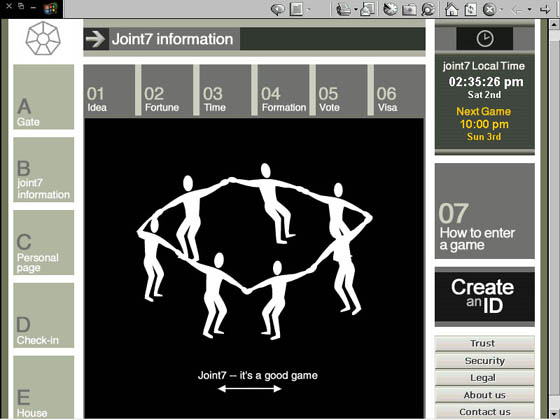Click the heptagon Joint7 logo

(43, 38)
